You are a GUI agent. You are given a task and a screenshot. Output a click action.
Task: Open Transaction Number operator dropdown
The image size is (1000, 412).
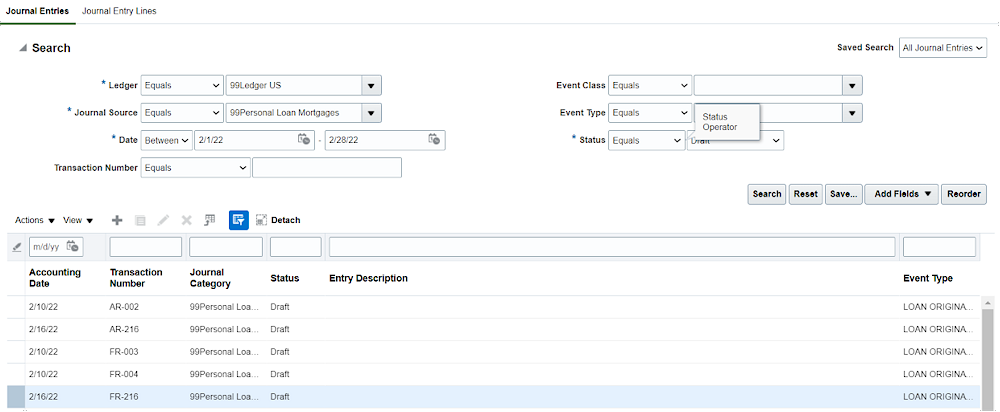(x=195, y=168)
